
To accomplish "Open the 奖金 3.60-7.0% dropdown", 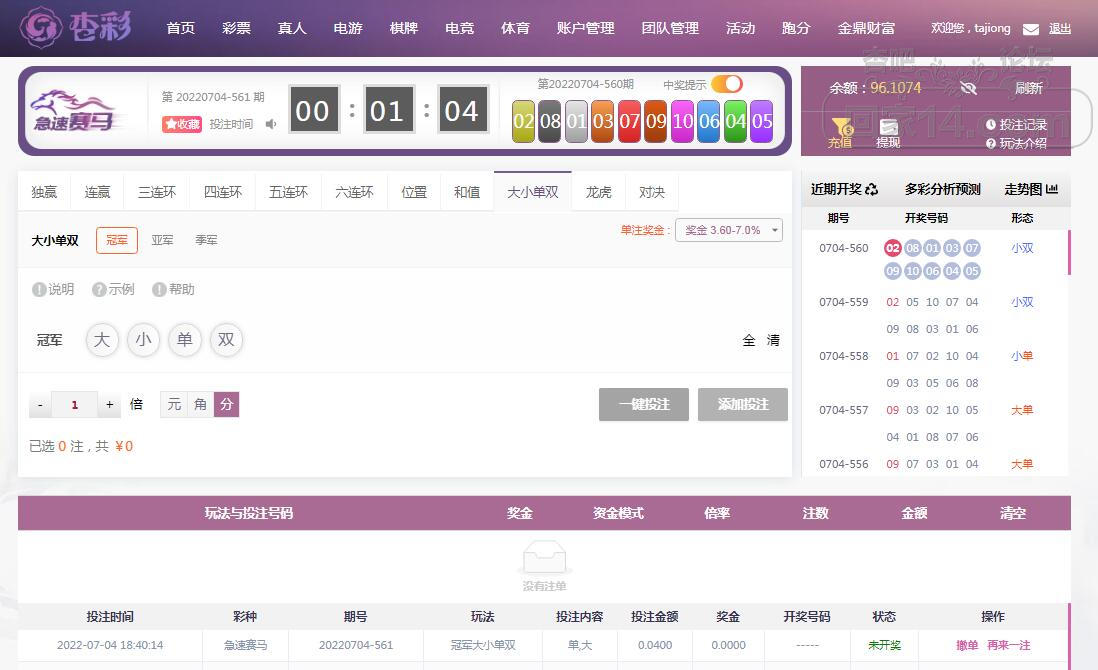I will click(x=729, y=230).
